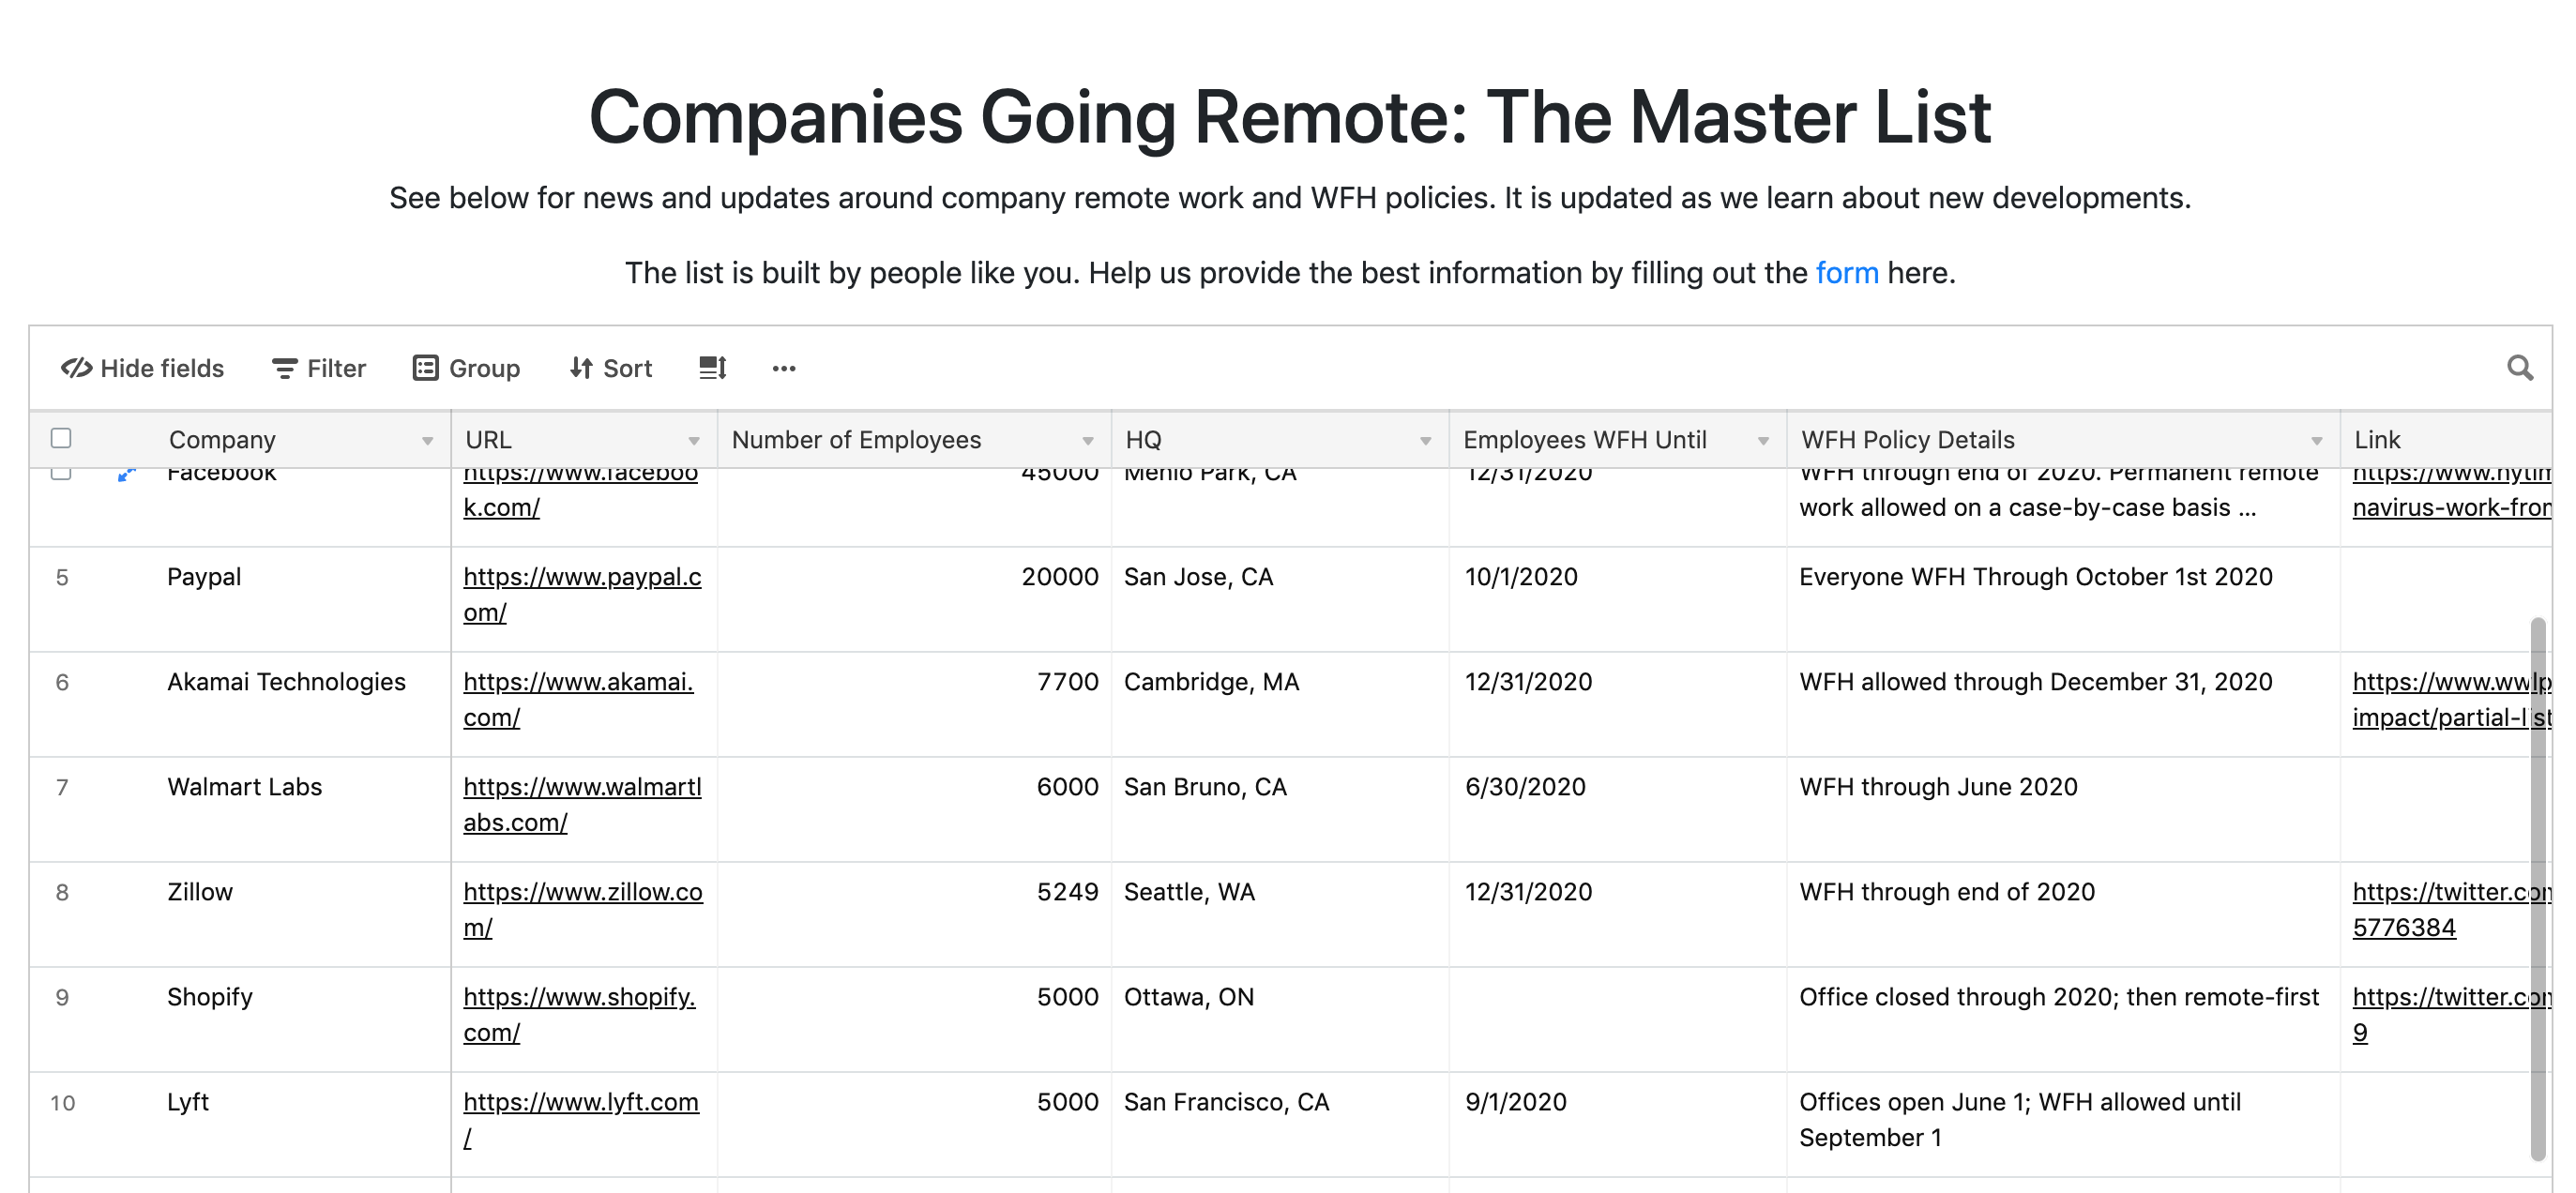Open the Company column dropdown
Screen dimensions: 2576x1193
point(428,439)
